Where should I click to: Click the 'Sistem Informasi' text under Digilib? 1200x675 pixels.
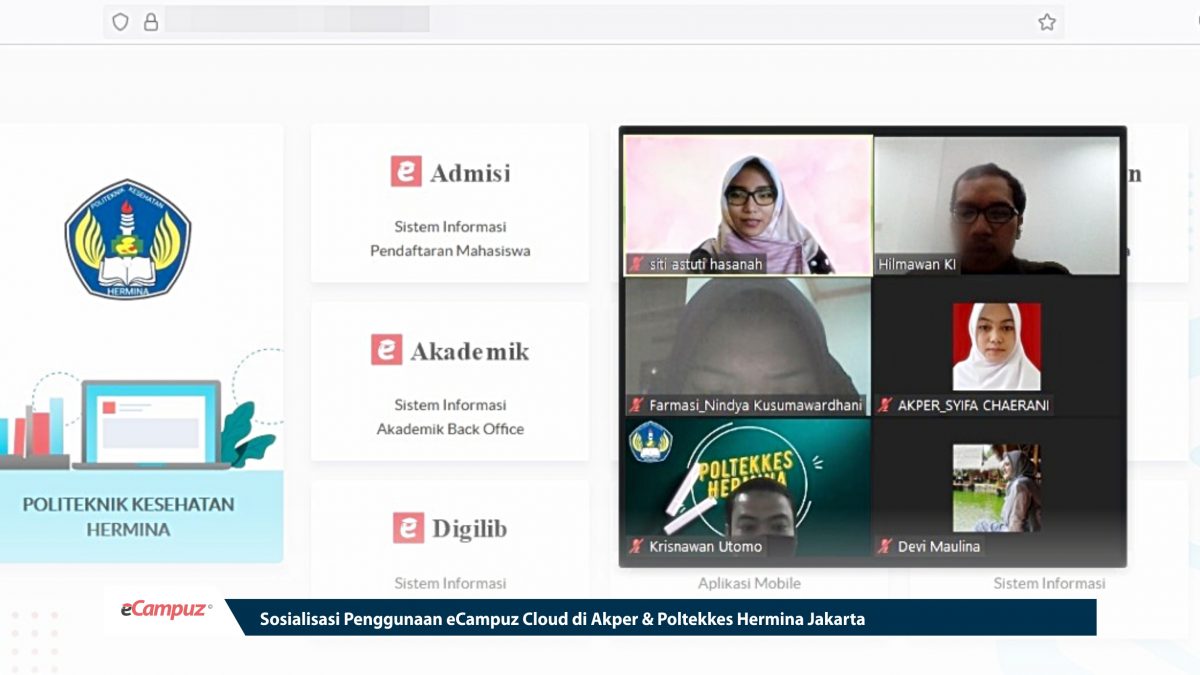click(450, 583)
